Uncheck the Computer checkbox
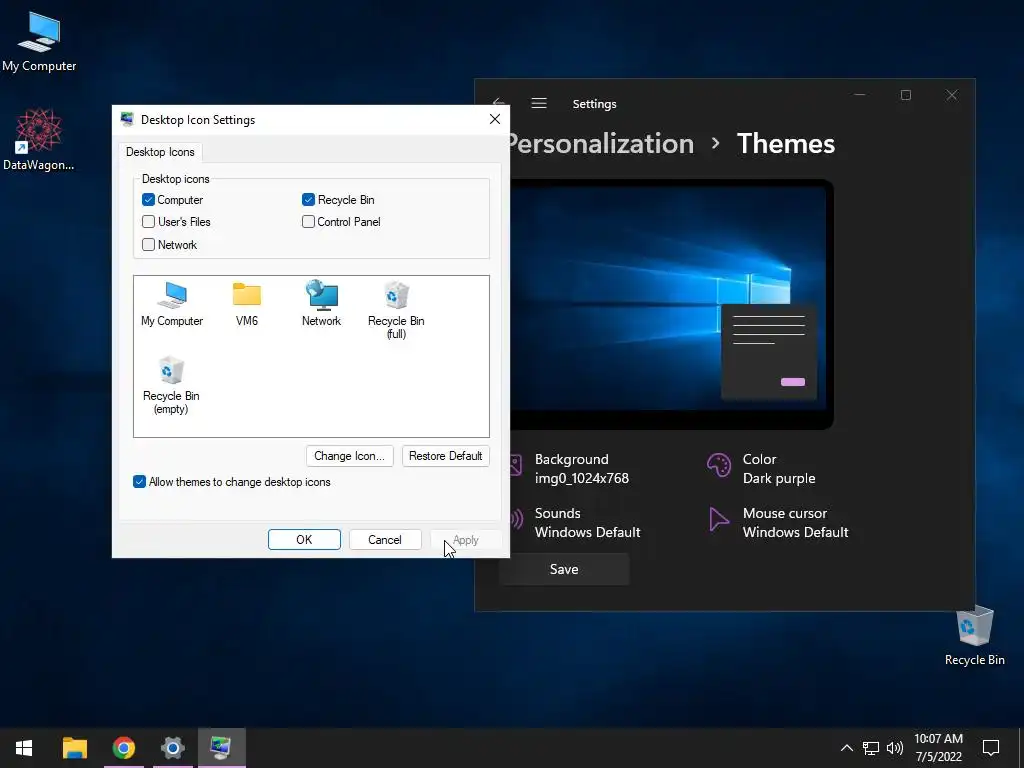Screen dimensions: 1024x768 pyautogui.click(x=148, y=200)
